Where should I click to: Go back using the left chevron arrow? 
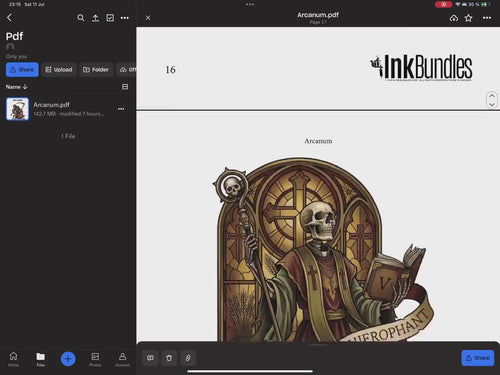pos(9,18)
